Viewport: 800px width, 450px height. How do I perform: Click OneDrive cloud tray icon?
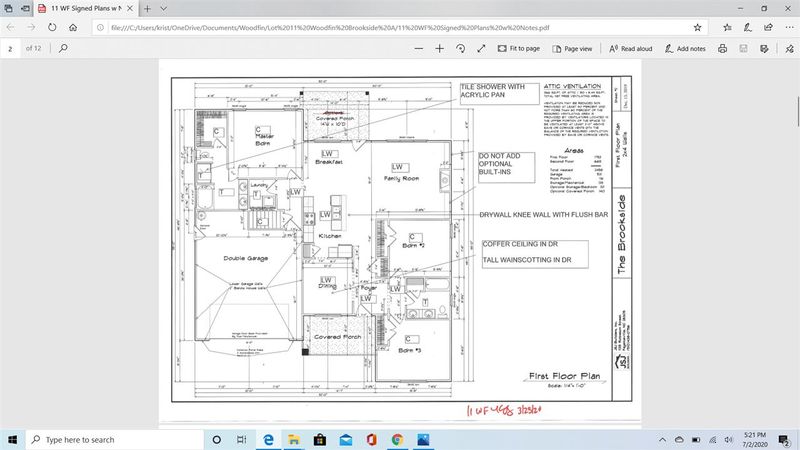679,439
